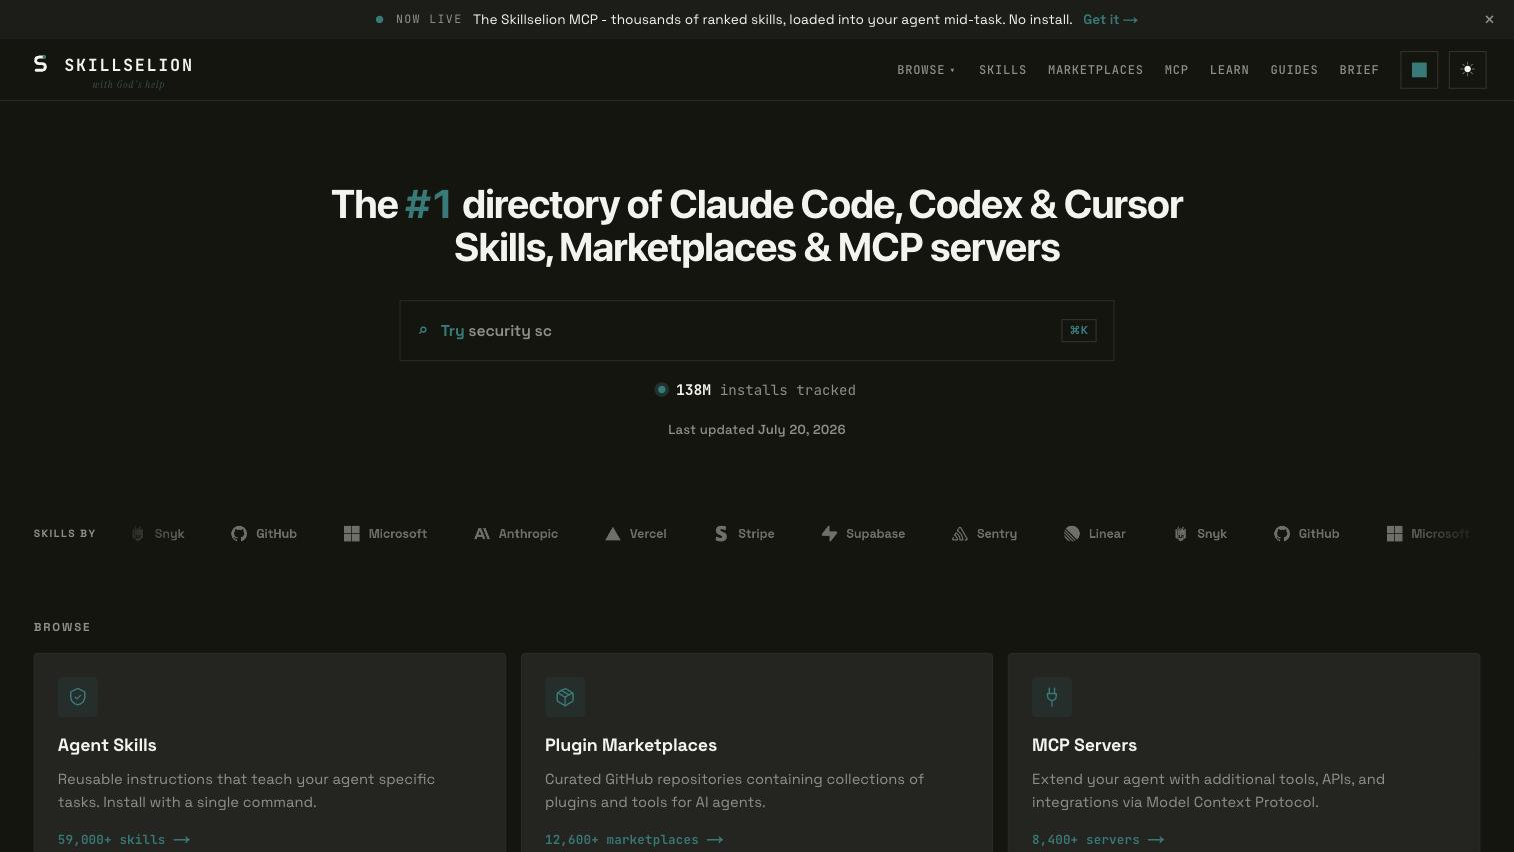Click the Linear logo icon
The image size is (1514, 852).
pos(1072,534)
